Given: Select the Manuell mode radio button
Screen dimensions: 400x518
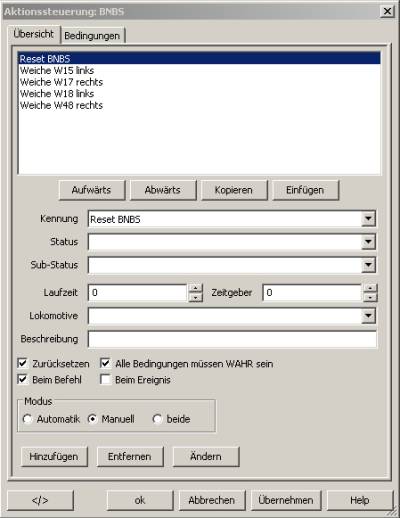Looking at the screenshot, I should 92,419.
